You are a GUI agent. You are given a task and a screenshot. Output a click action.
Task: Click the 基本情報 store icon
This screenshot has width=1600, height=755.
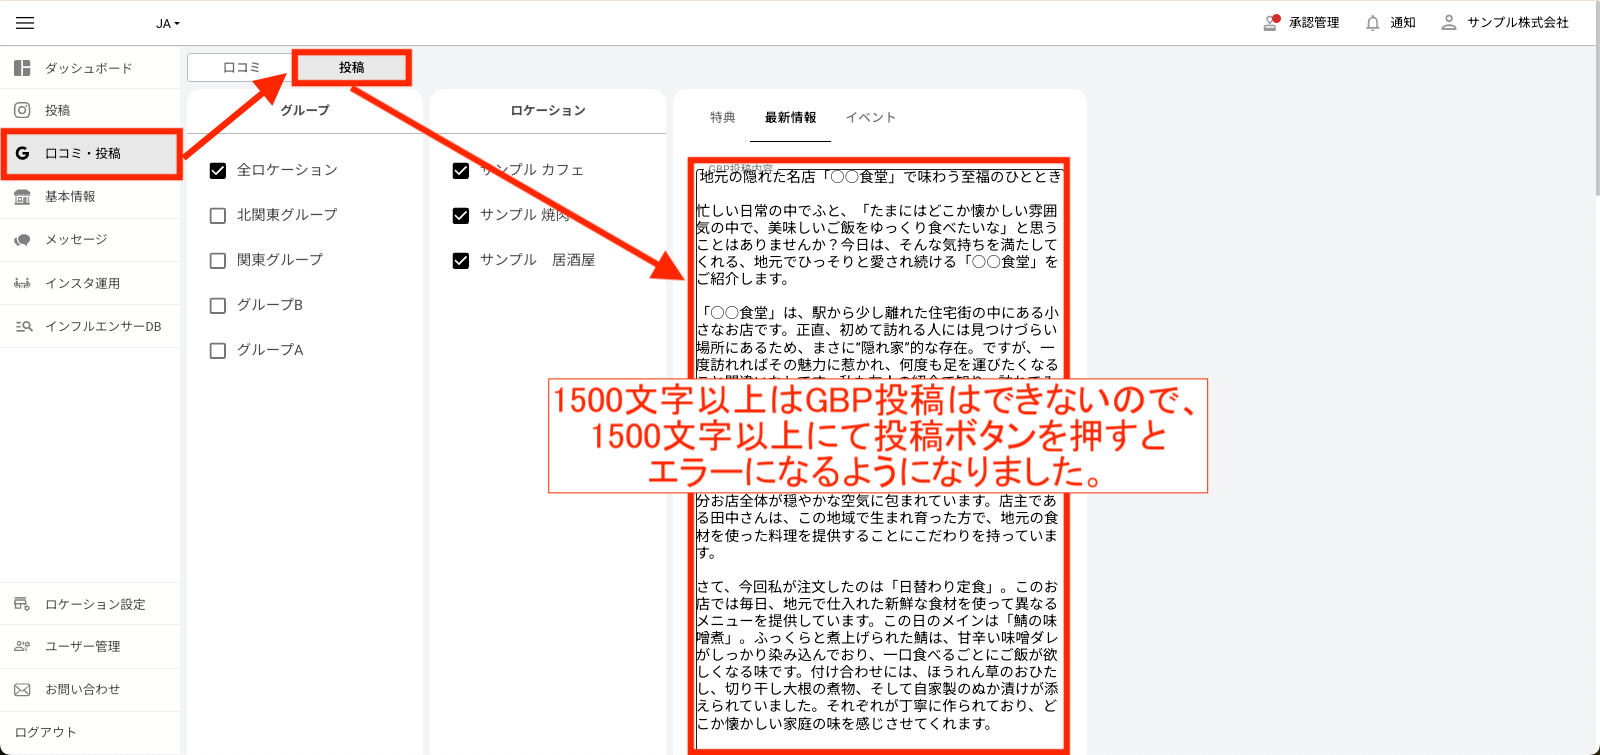tap(22, 197)
